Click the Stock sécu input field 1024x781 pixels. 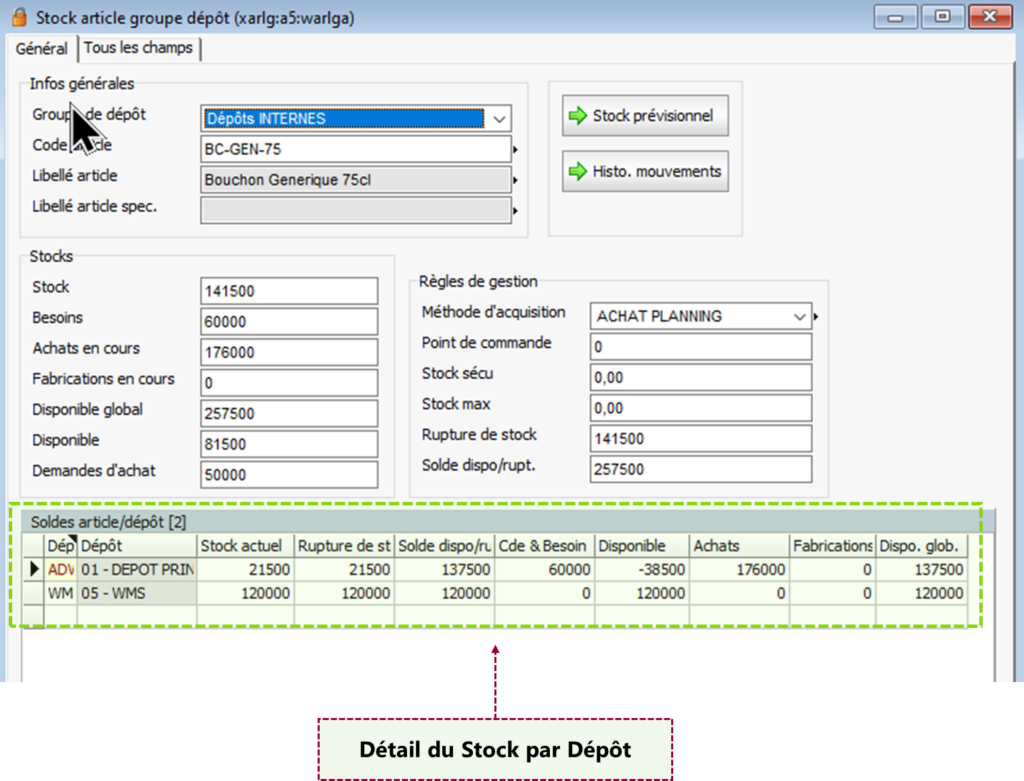pos(700,378)
